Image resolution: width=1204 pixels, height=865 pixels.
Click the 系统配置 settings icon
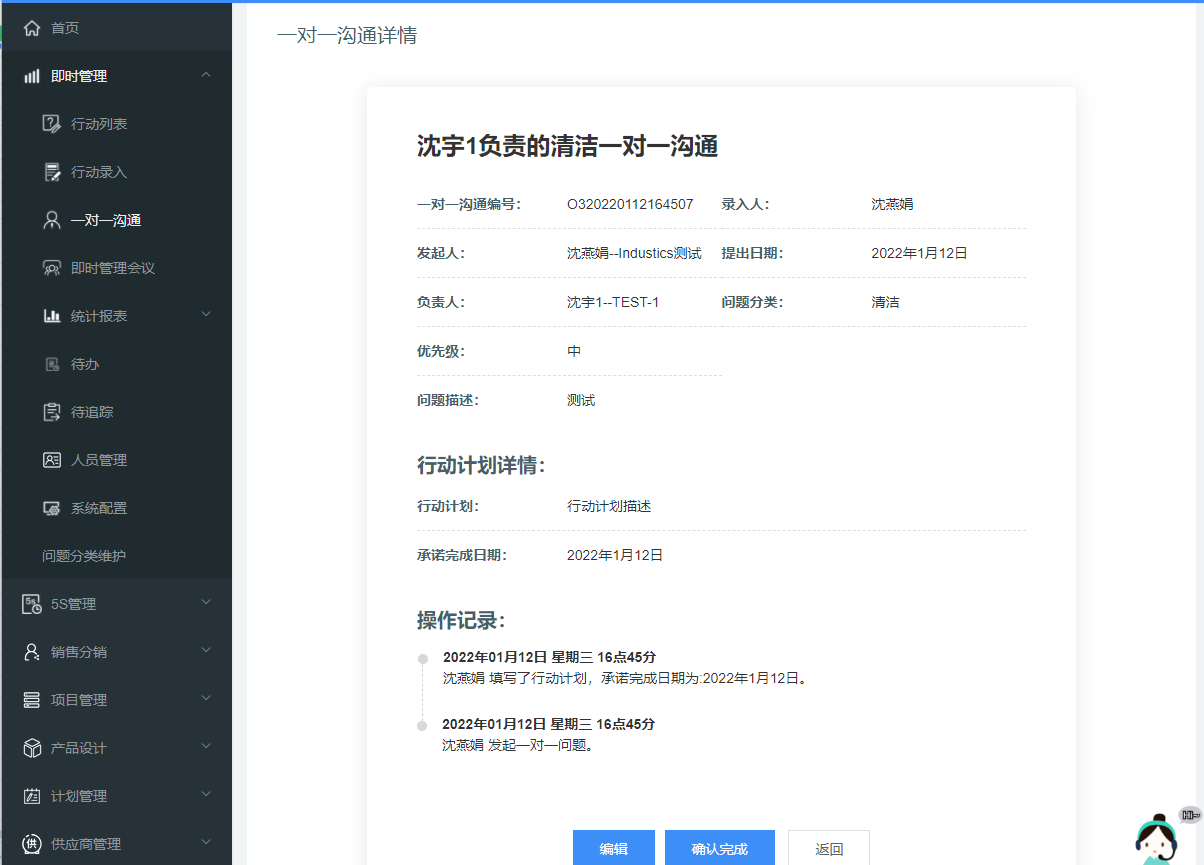(x=52, y=508)
